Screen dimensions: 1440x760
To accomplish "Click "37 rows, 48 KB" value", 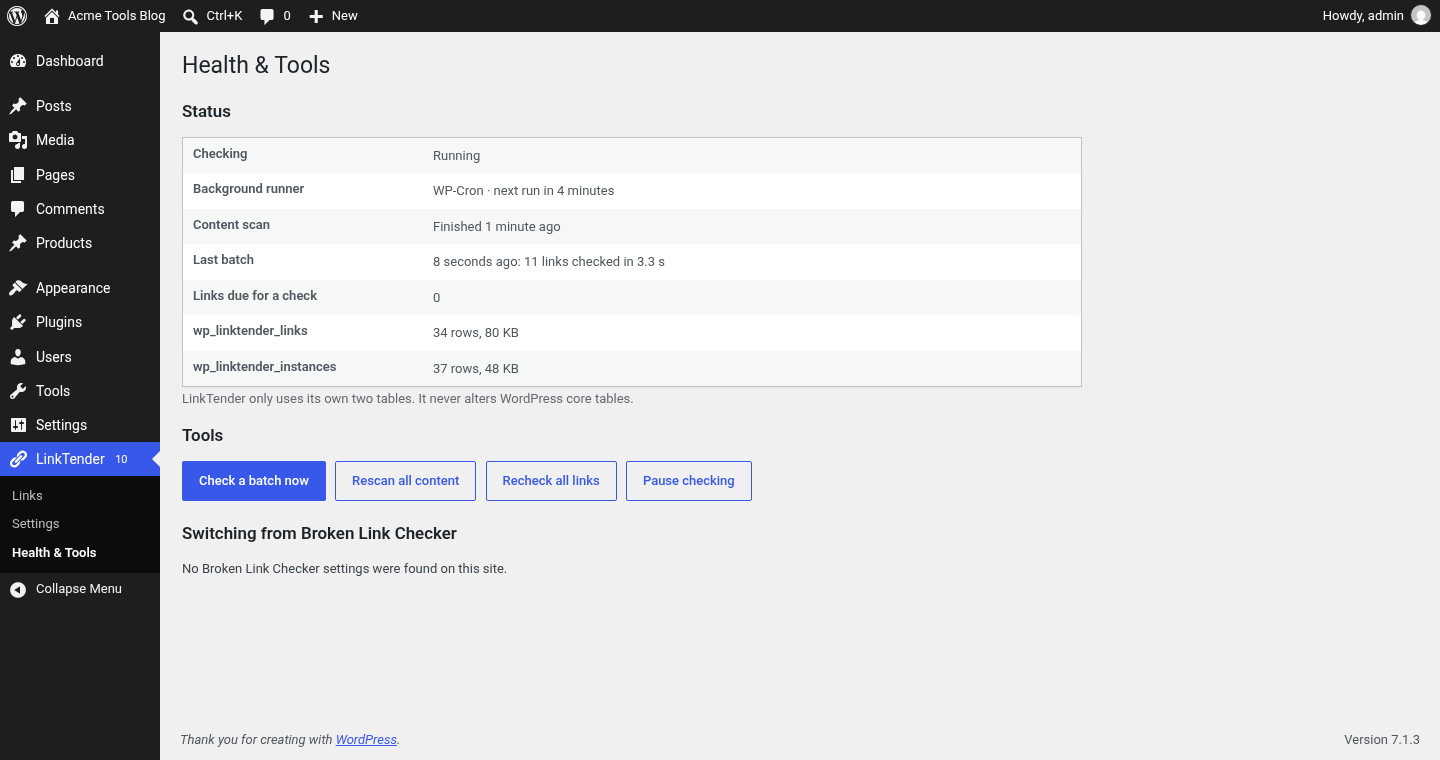I will click(x=476, y=369).
